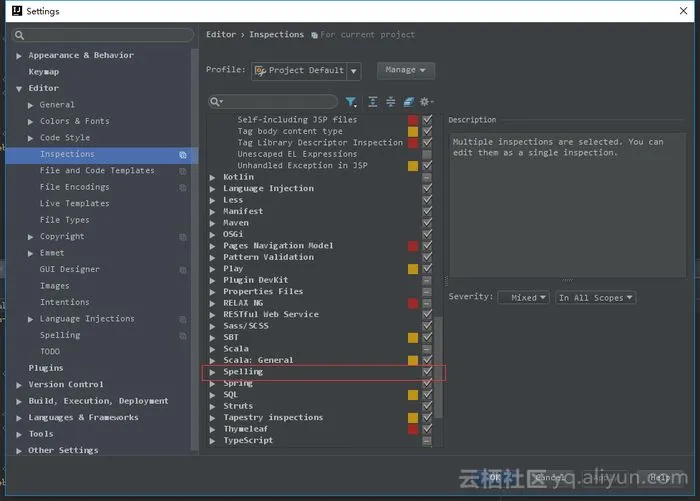This screenshot has width=700, height=501.
Task: Expand Language Injection inspection group
Action: [x=212, y=189]
